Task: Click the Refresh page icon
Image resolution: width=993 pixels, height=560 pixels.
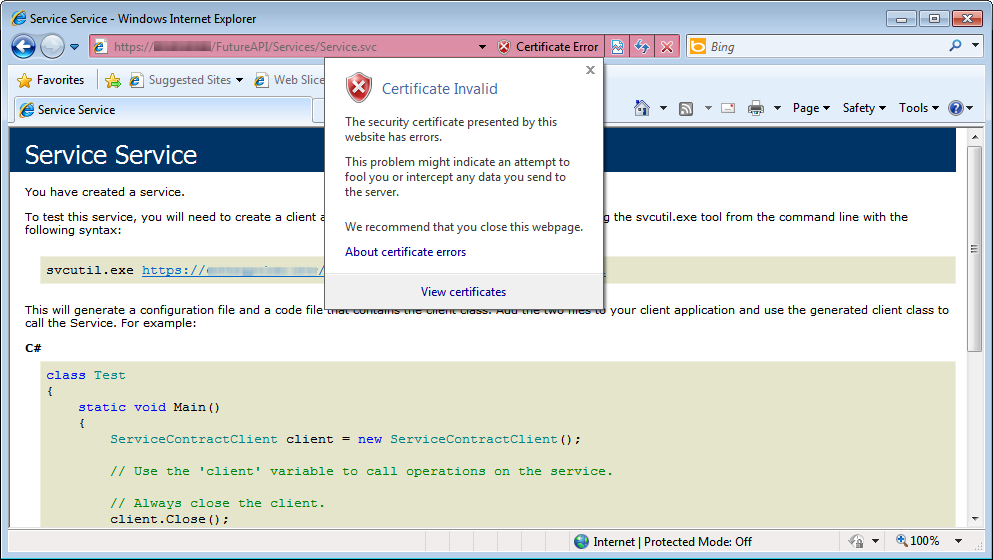Action: 642,47
